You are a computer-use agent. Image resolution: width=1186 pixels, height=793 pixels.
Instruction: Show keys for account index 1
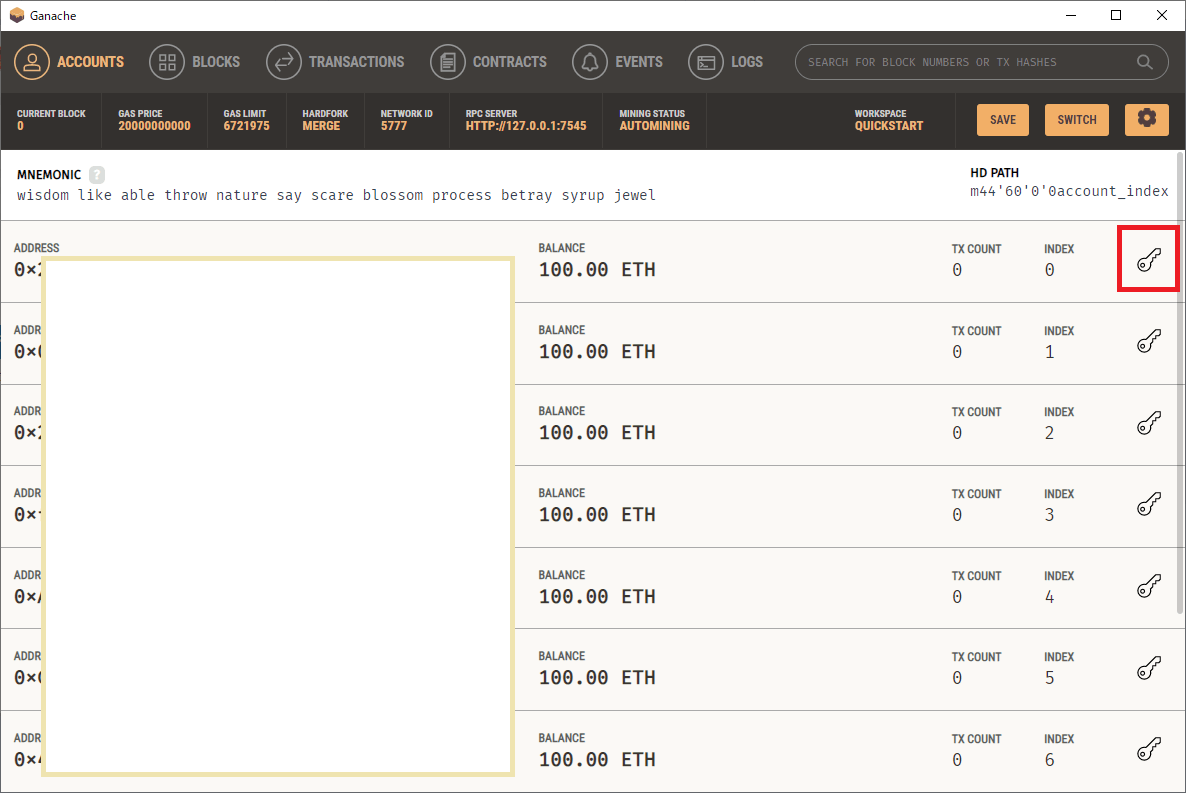(1148, 341)
